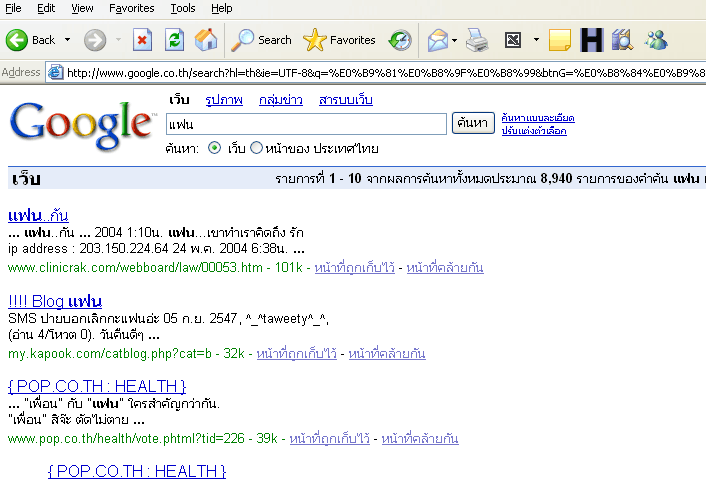Click the Research book-and-magnifier icon
706x479 pixels.
click(623, 40)
